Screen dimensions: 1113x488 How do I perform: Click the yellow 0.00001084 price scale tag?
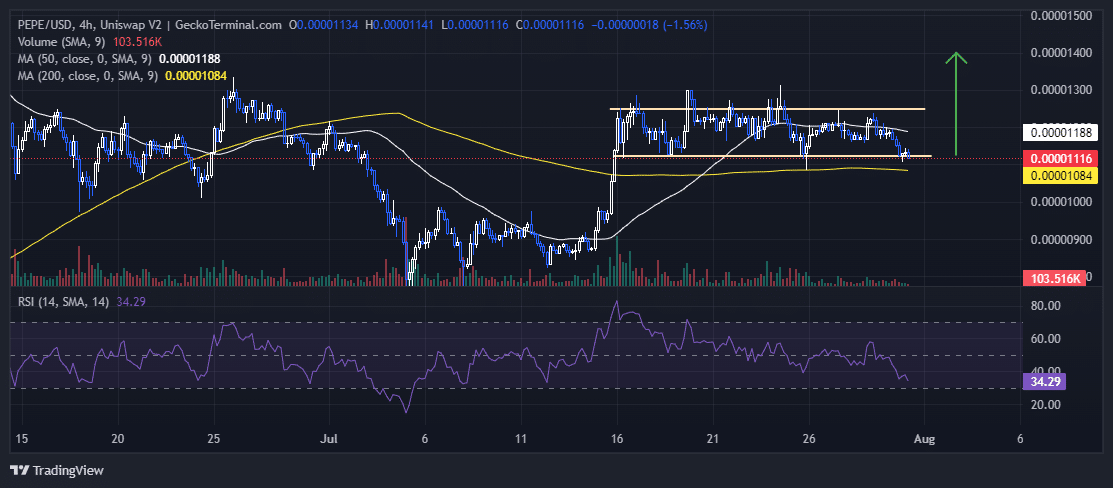point(1060,175)
